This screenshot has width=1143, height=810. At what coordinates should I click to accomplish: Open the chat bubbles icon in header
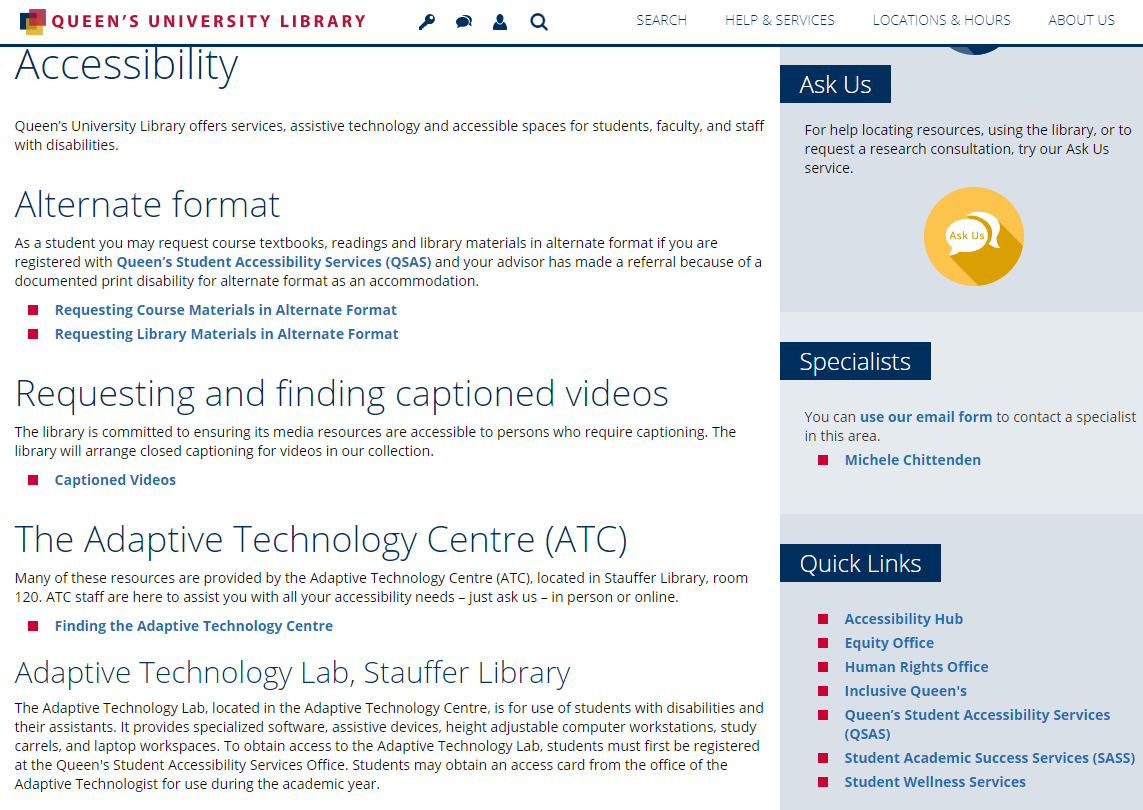(464, 22)
